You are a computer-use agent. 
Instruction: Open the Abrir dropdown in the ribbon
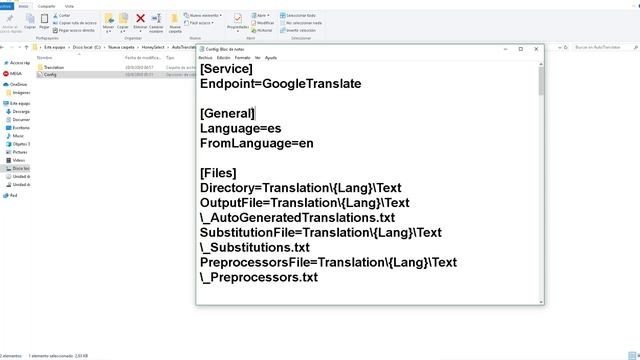coord(260,15)
